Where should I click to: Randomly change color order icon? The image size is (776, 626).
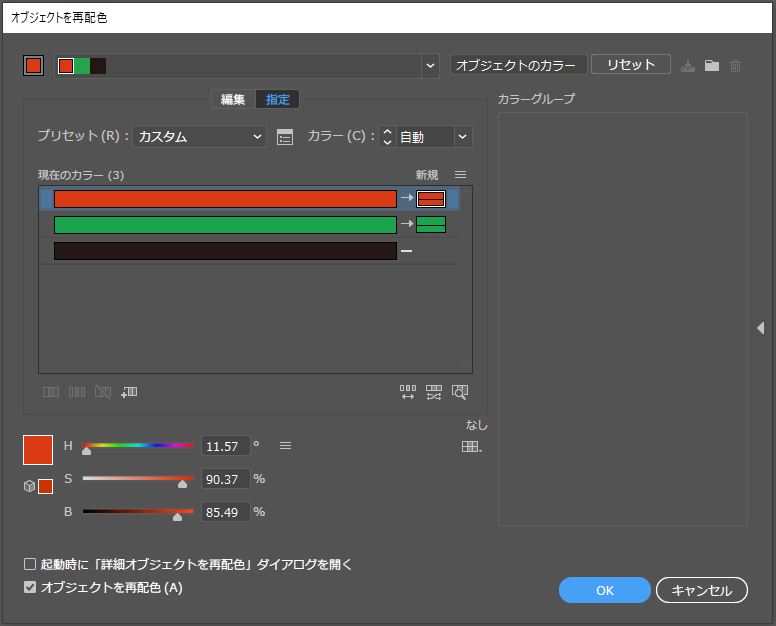coord(408,392)
